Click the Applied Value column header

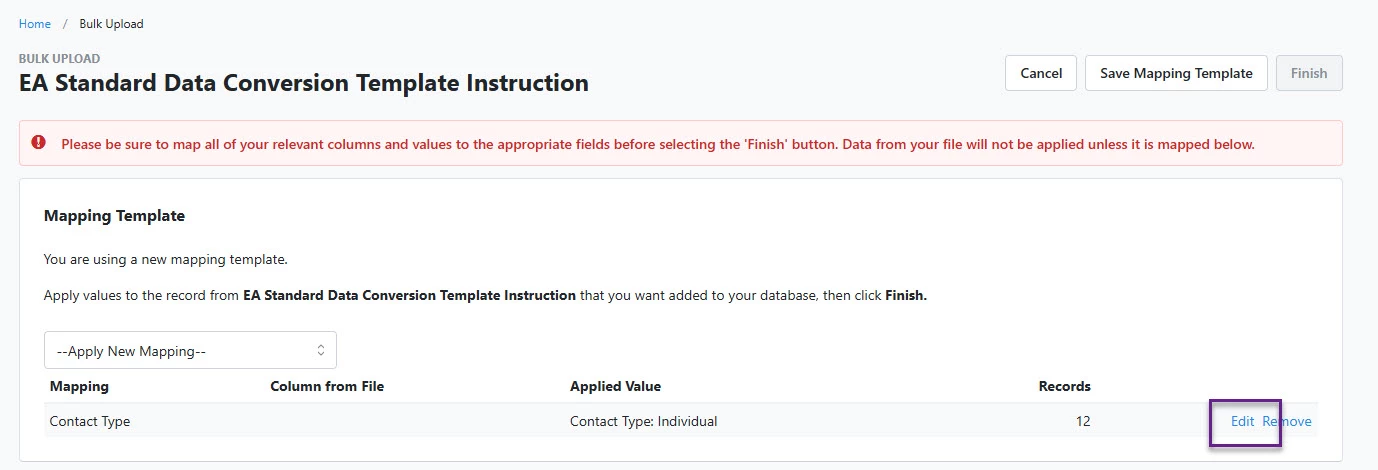(615, 386)
